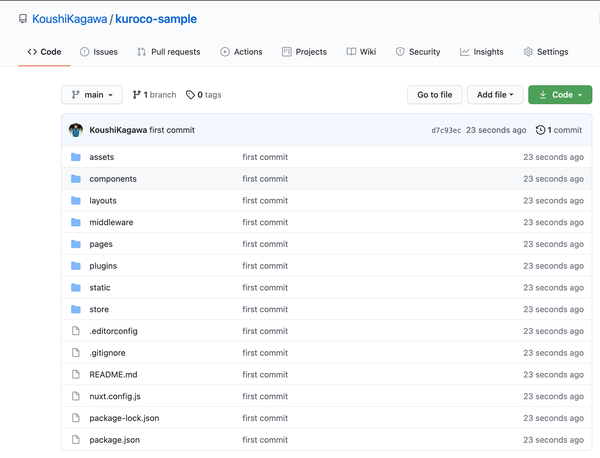
Task: Click 23 seconds ago on package.json row
Action: click(553, 440)
